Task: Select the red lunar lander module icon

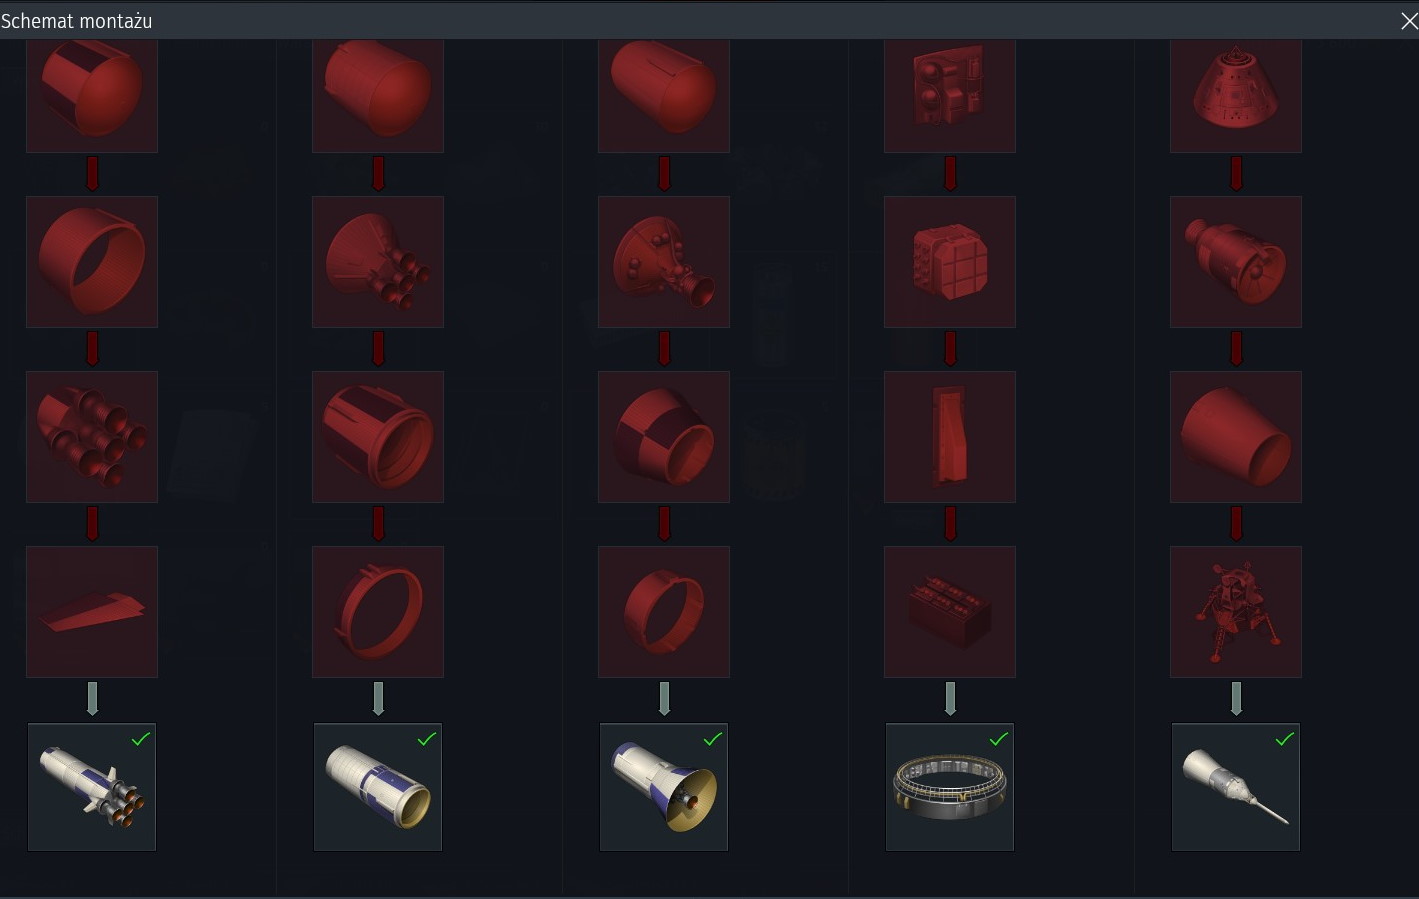Action: pos(1236,612)
